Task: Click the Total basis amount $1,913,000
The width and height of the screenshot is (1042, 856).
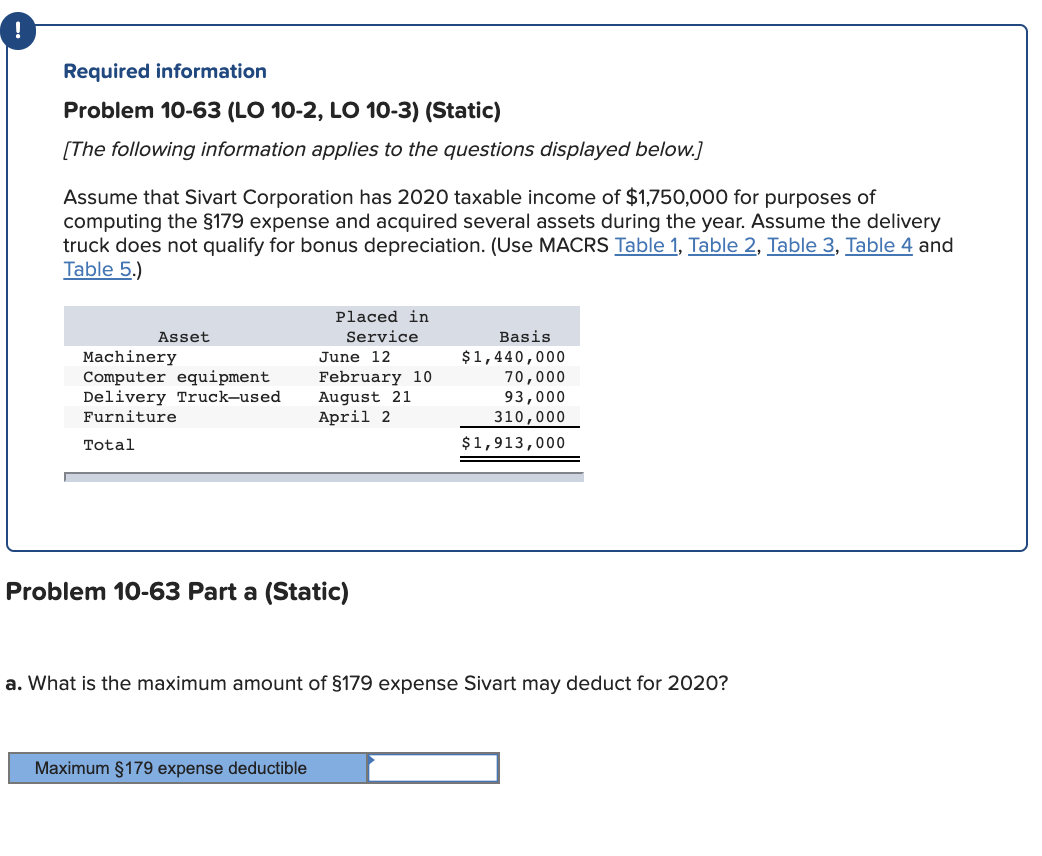Action: coord(513,442)
